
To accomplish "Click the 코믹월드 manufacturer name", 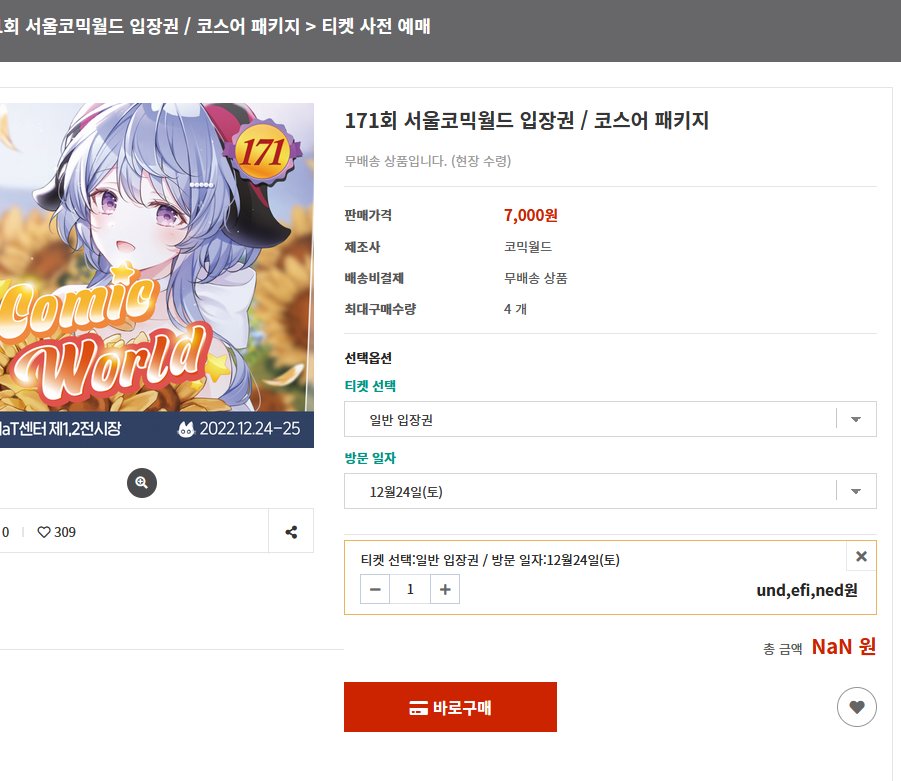I will click(528, 247).
